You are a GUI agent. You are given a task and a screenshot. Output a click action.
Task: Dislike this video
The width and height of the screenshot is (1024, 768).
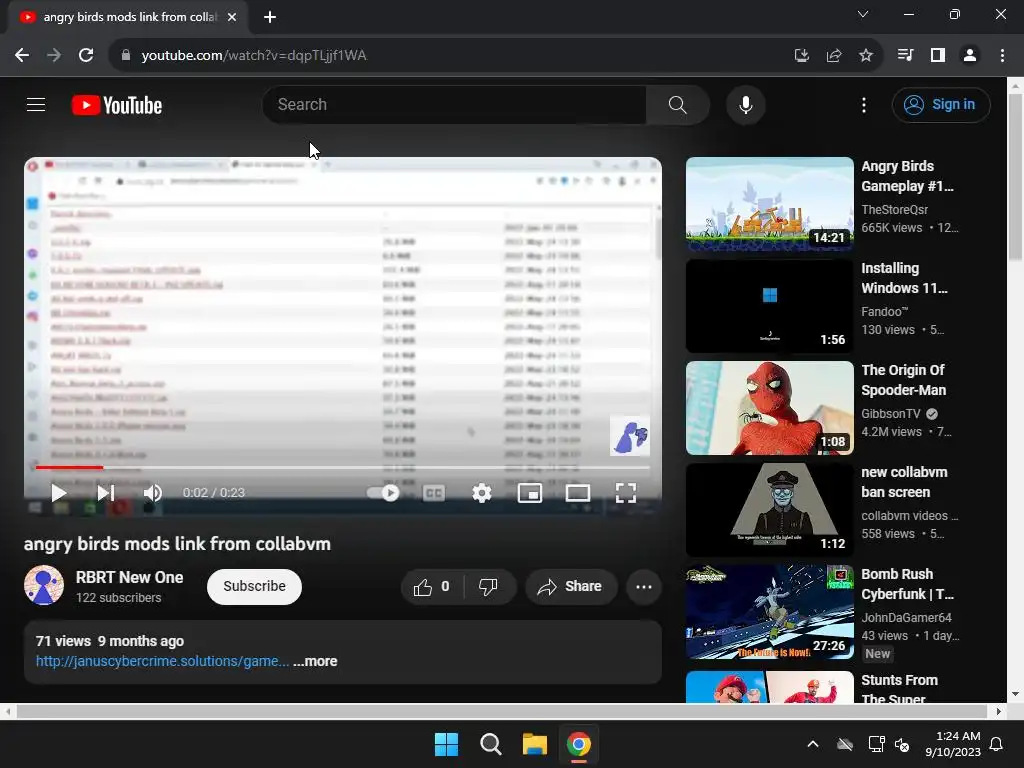pos(488,587)
